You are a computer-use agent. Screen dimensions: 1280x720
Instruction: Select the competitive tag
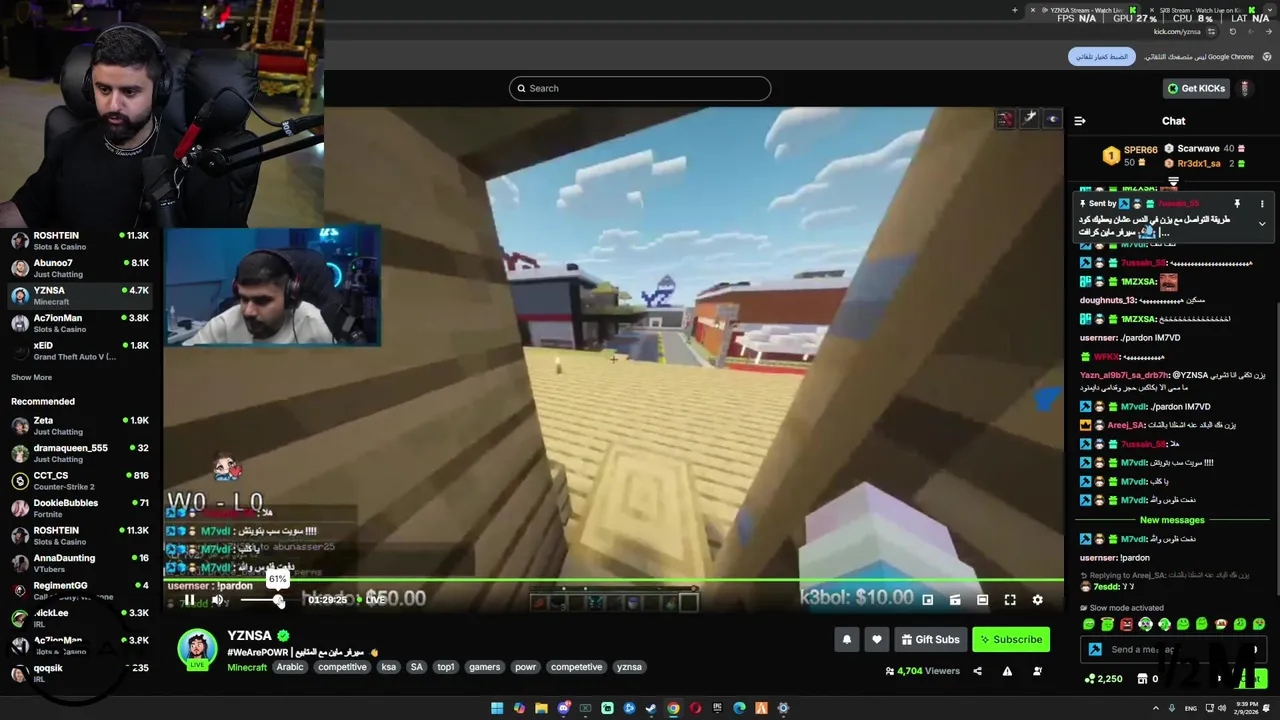coord(342,667)
